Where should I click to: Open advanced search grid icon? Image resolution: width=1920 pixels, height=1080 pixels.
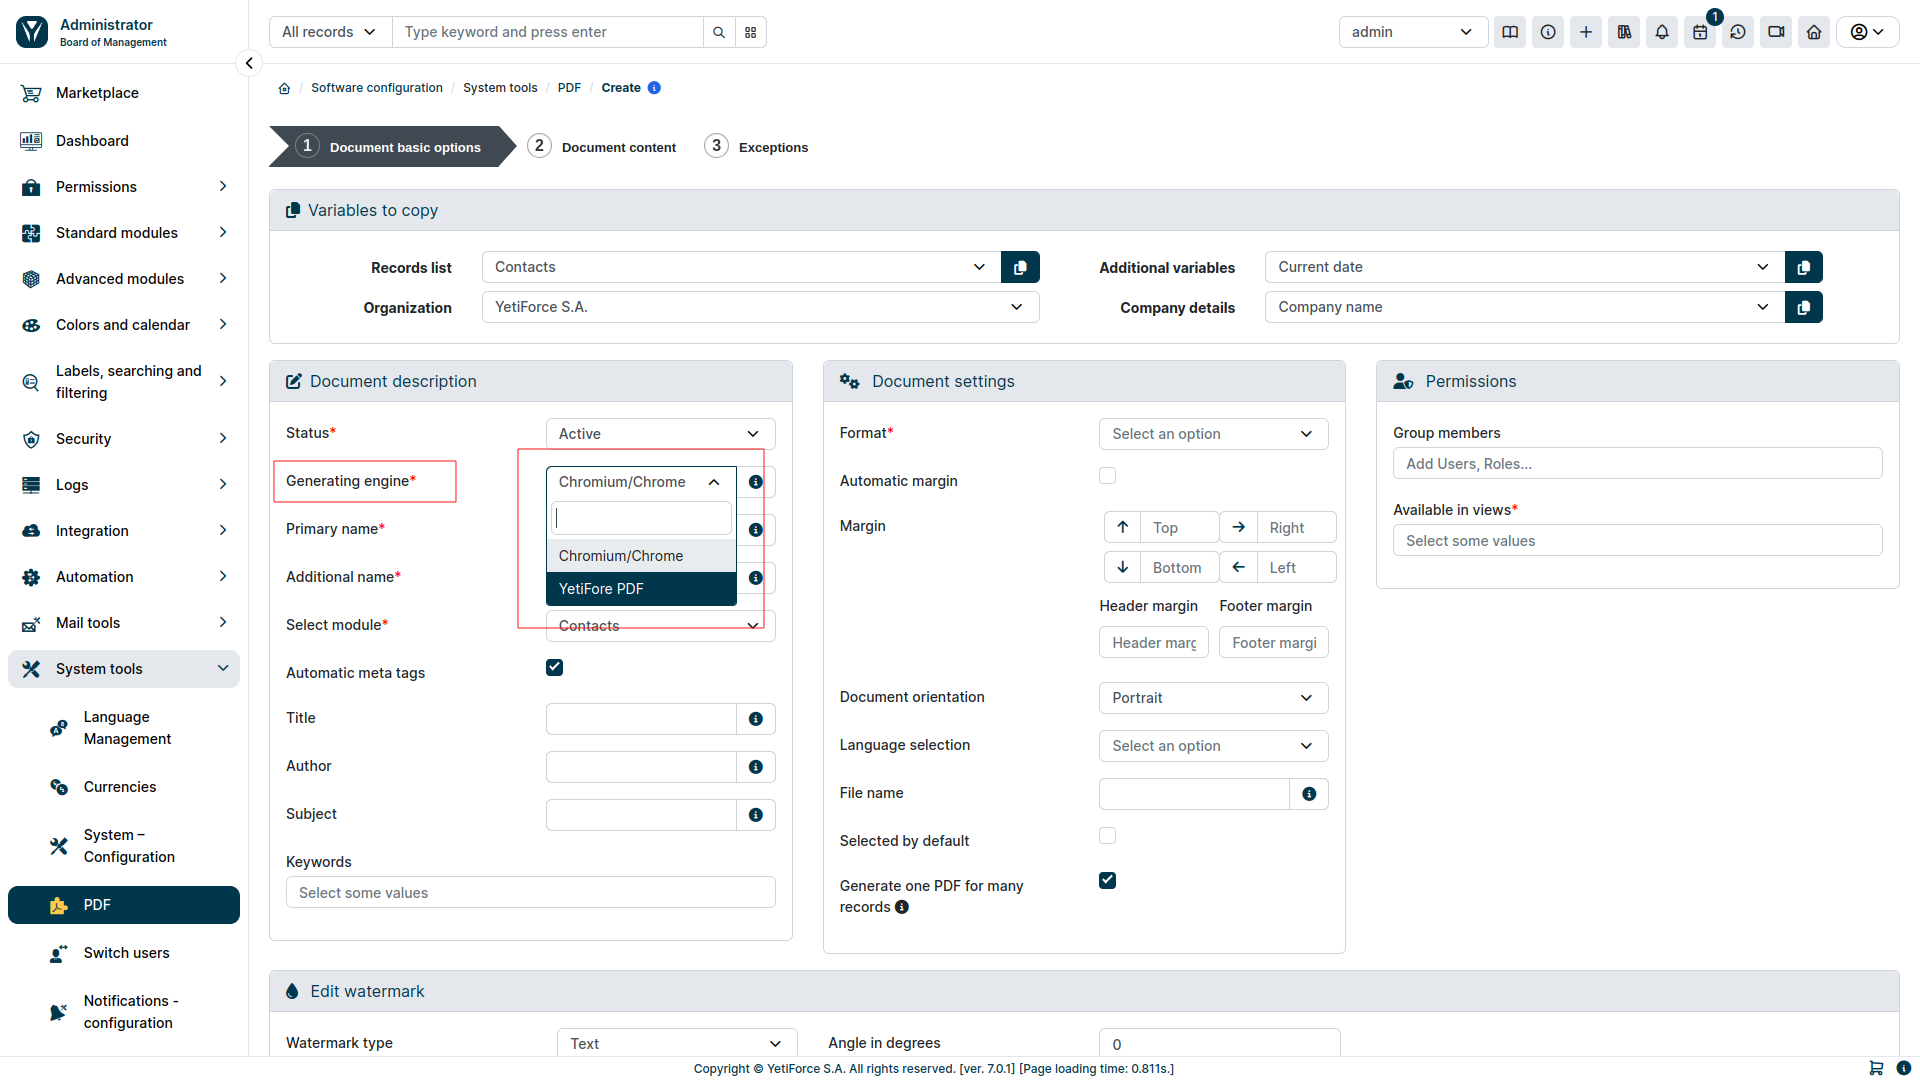751,32
